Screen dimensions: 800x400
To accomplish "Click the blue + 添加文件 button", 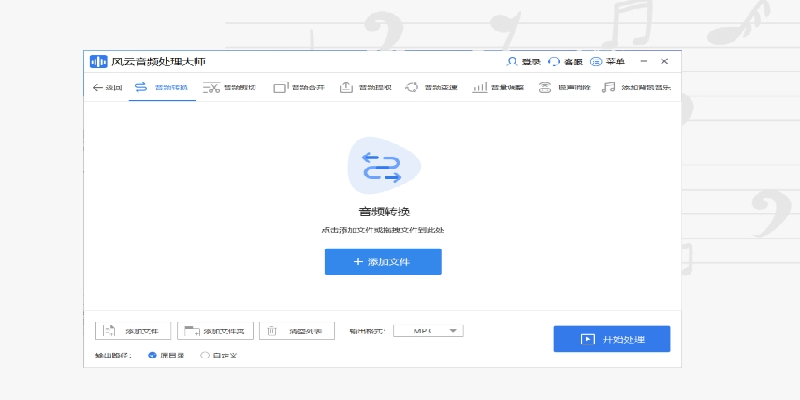I will 383,262.
